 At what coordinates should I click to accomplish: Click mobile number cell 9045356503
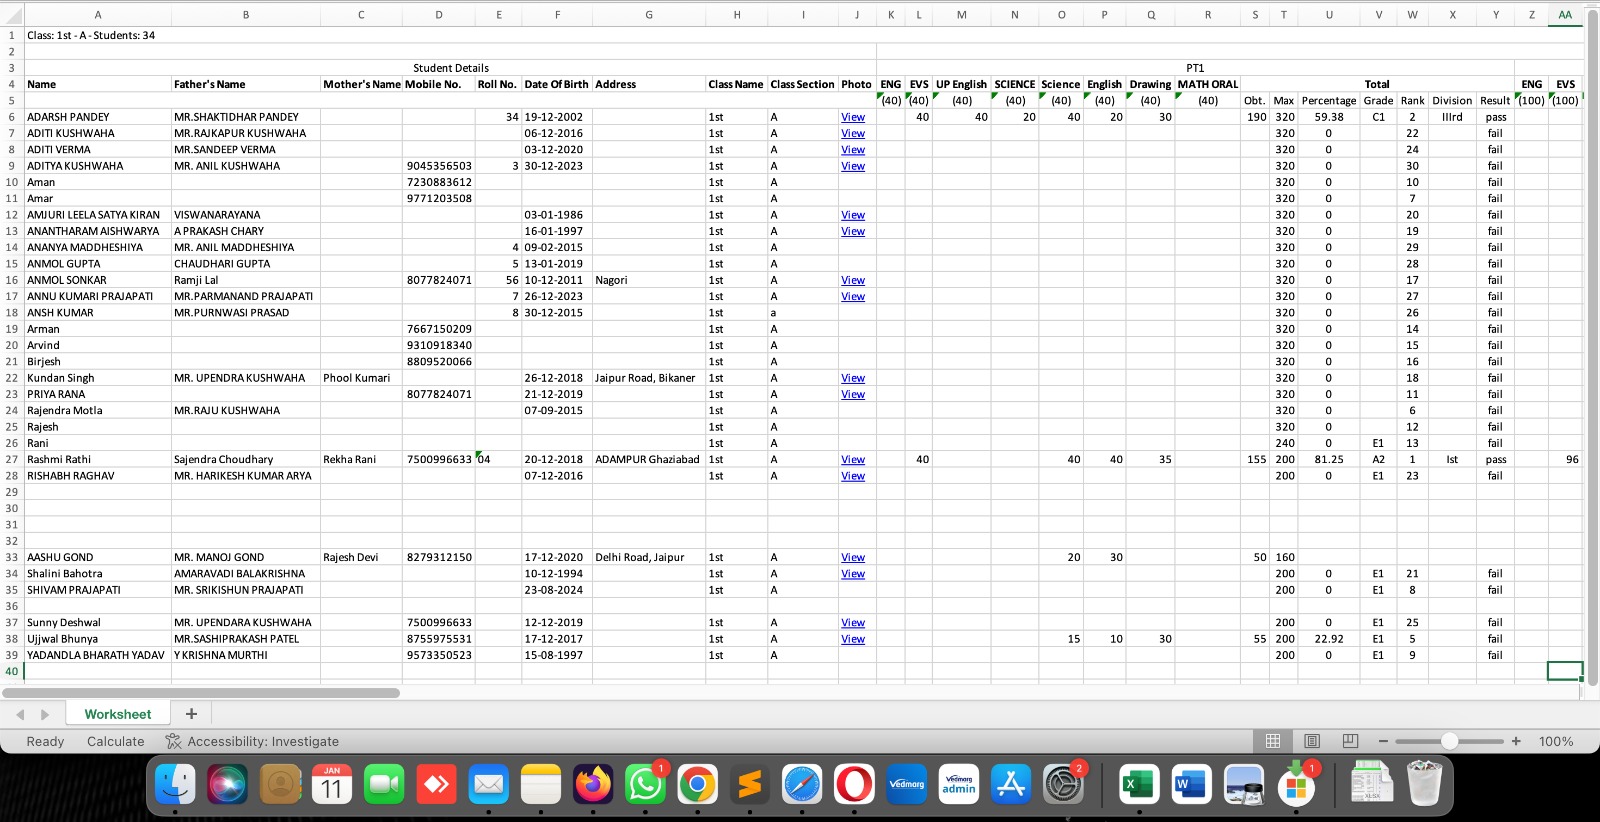tap(439, 166)
